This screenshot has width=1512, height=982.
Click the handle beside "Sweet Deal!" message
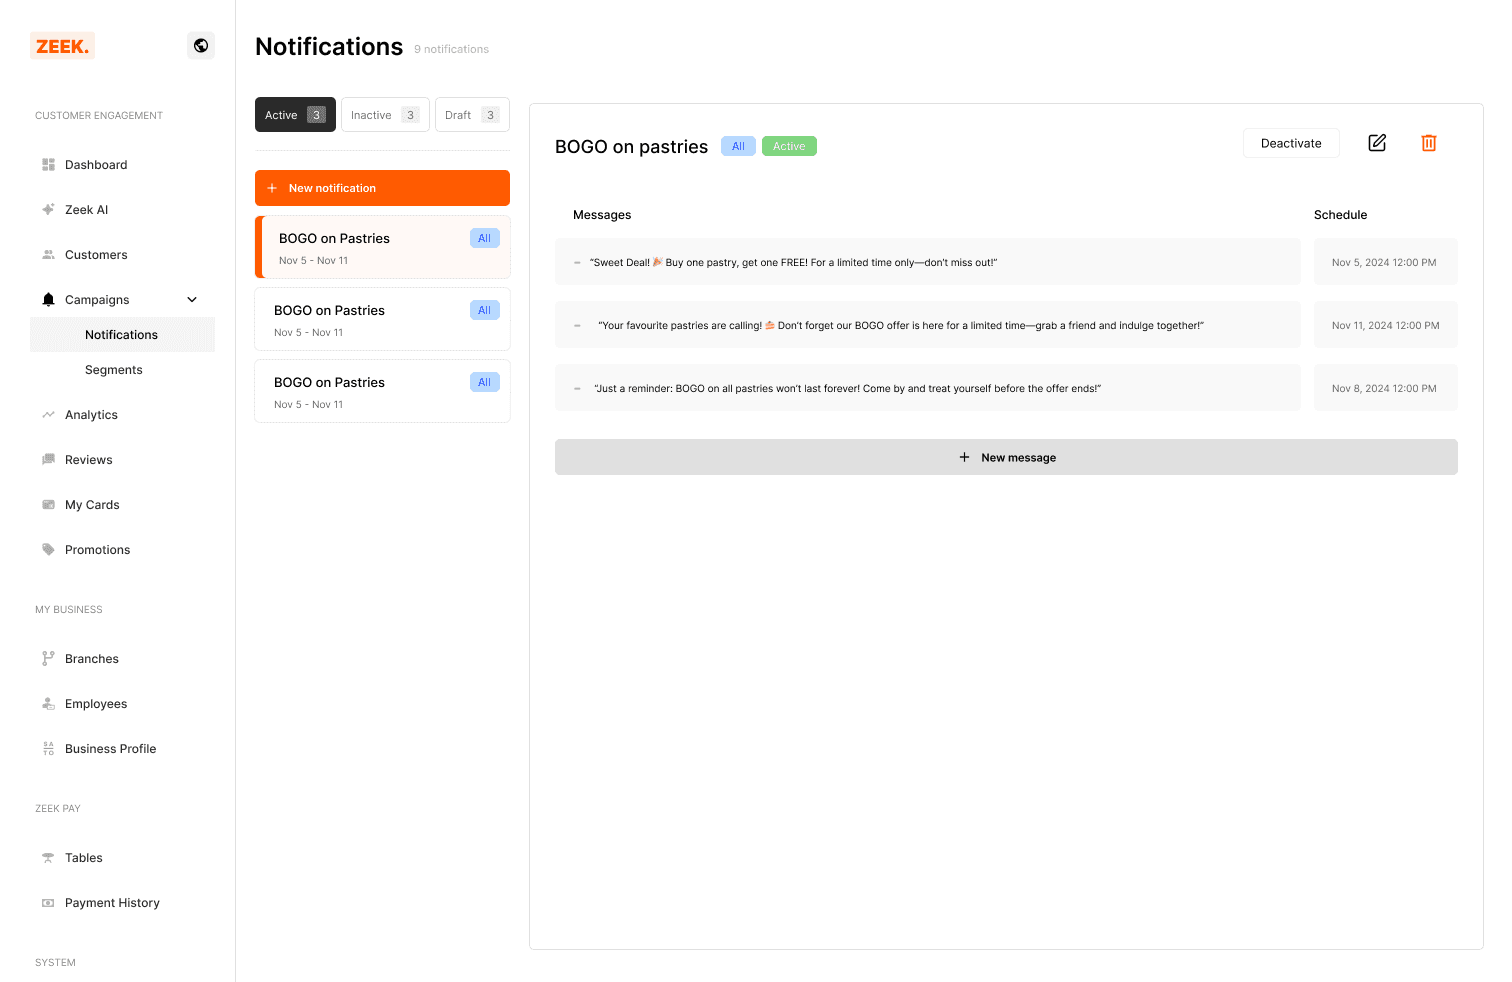coord(577,263)
